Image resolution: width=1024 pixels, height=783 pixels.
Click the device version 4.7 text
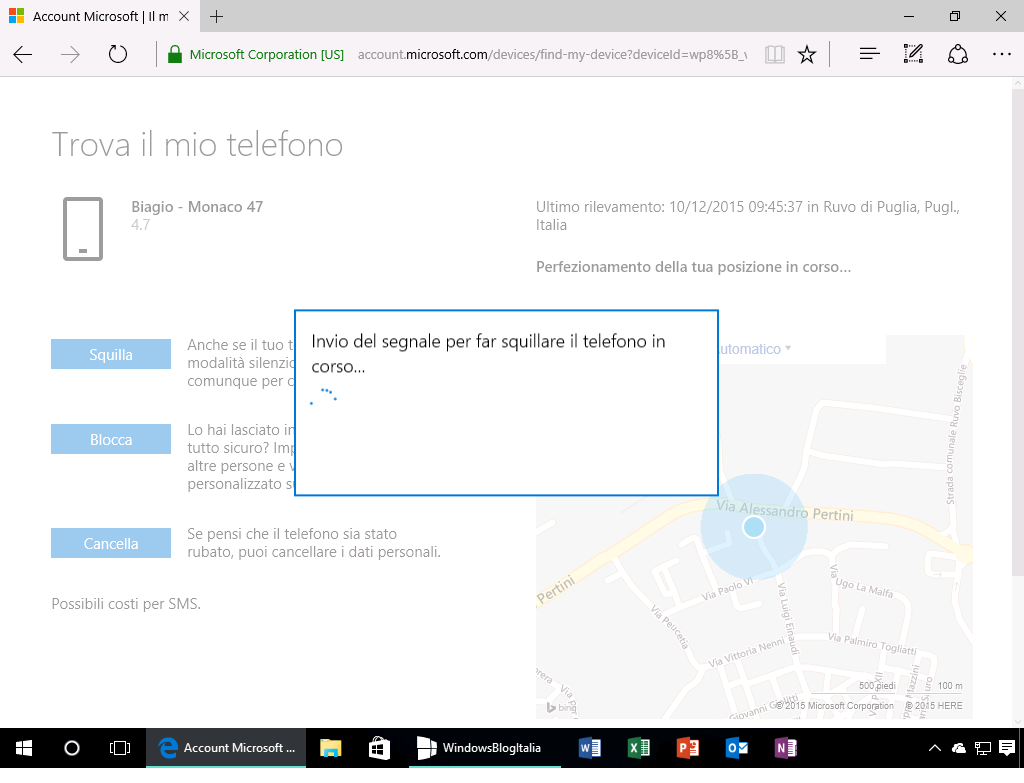pos(140,225)
